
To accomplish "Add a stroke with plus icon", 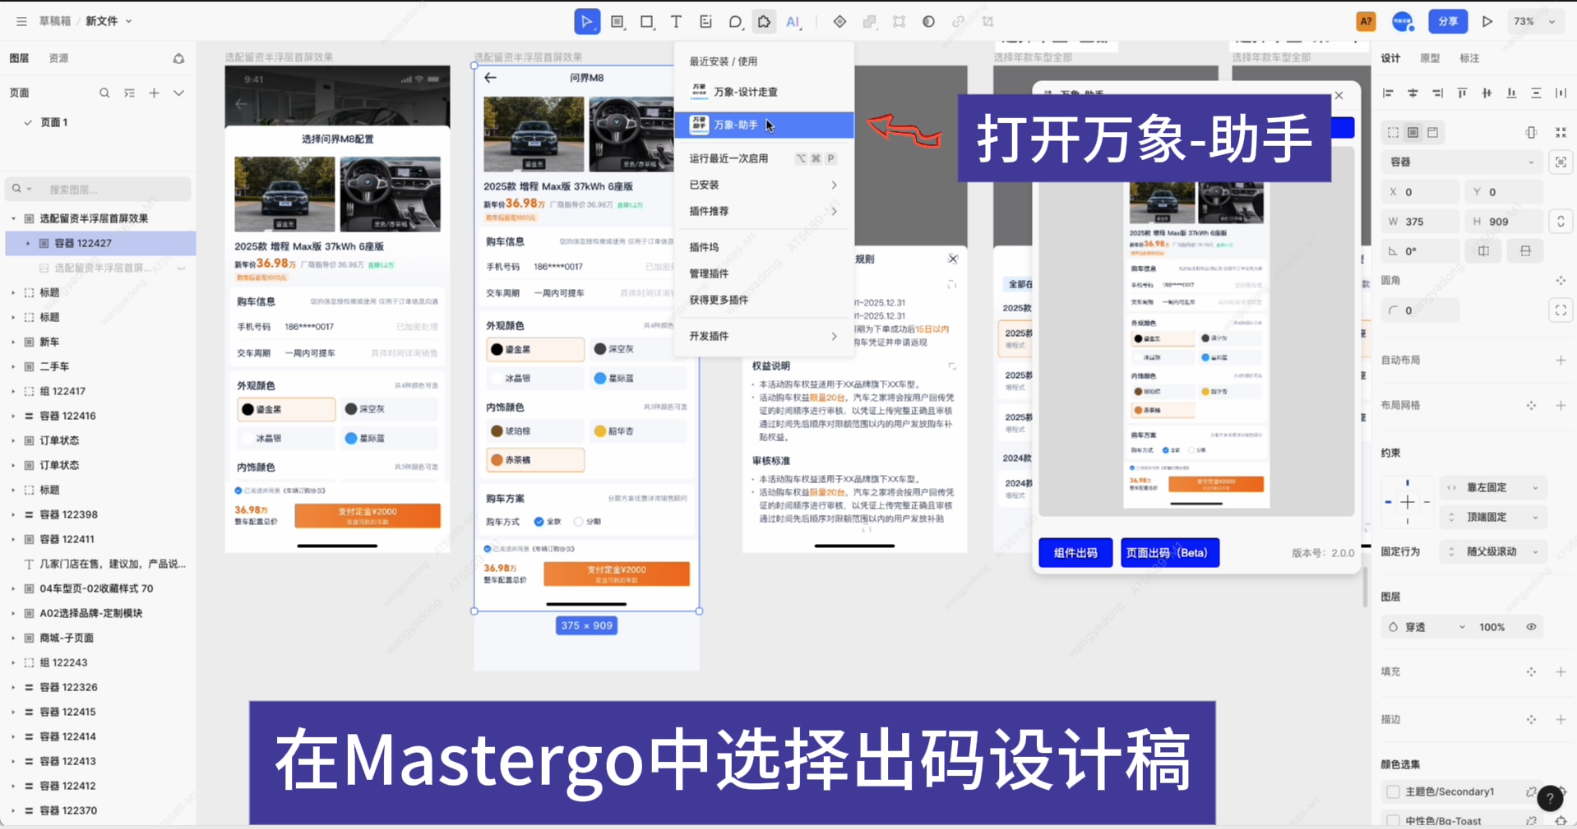I will [x=1561, y=719].
